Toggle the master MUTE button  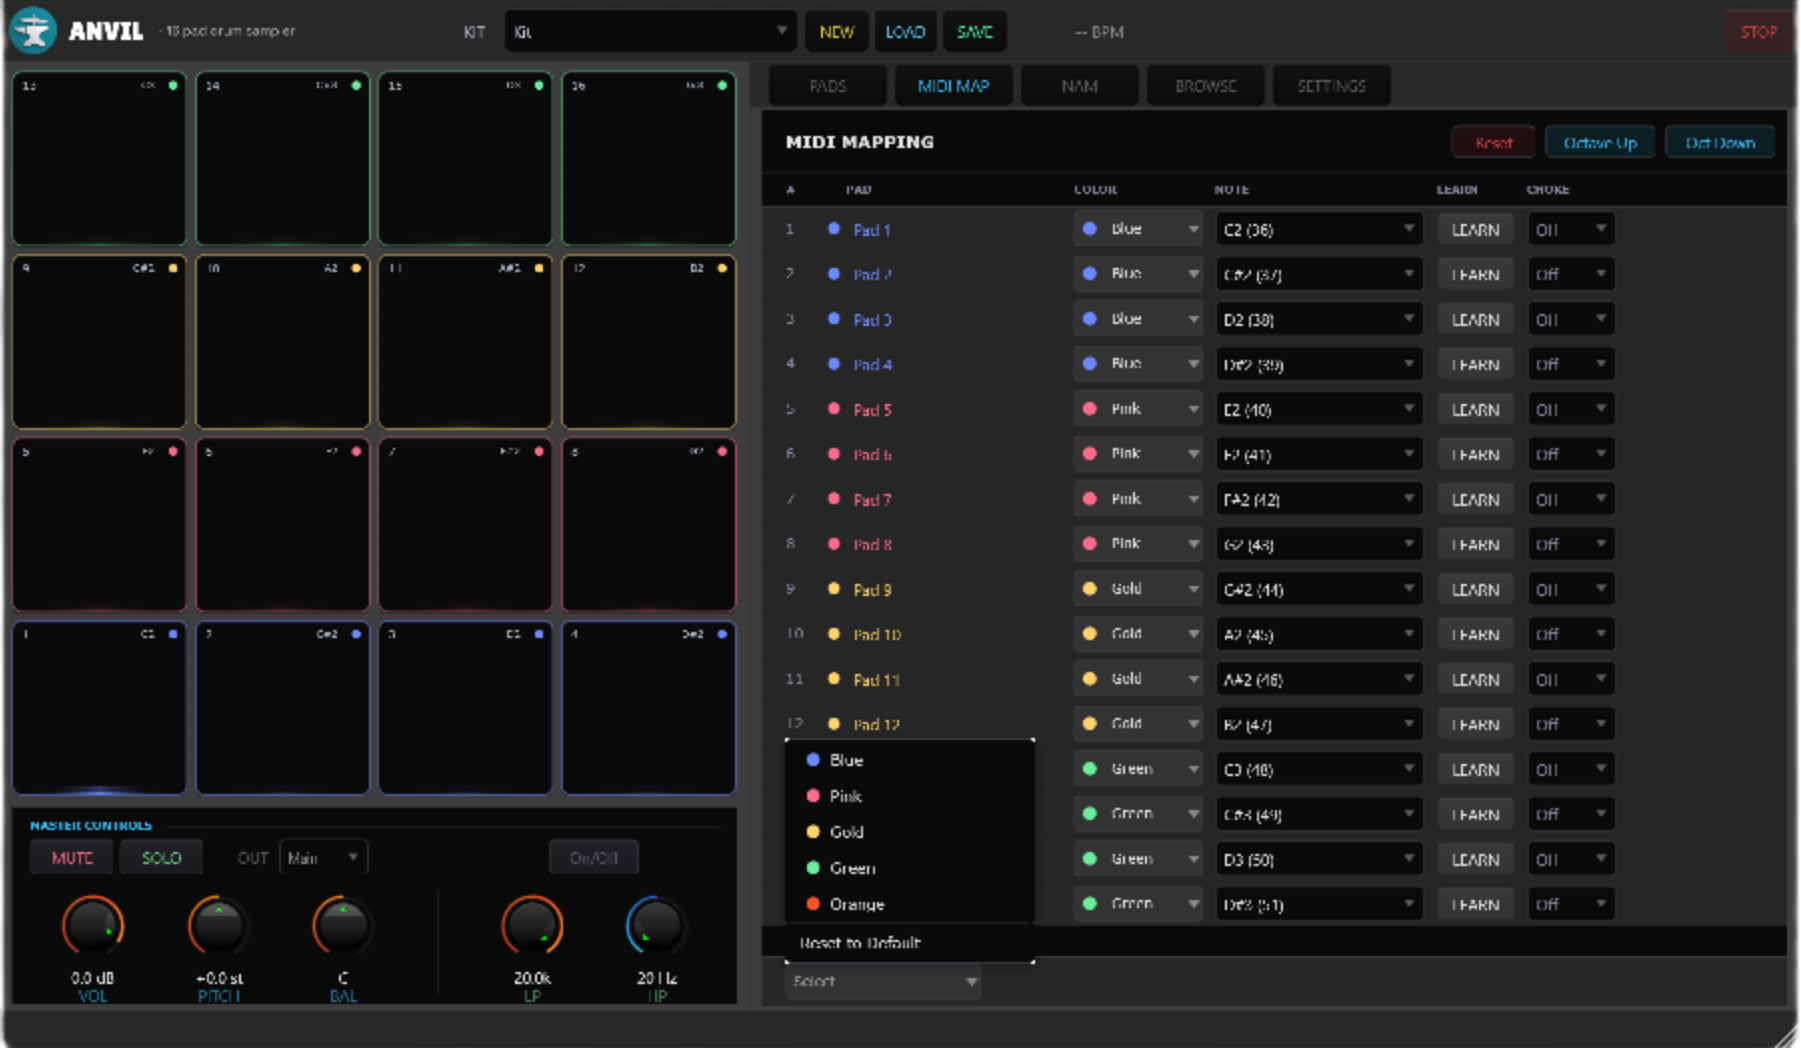(x=72, y=858)
